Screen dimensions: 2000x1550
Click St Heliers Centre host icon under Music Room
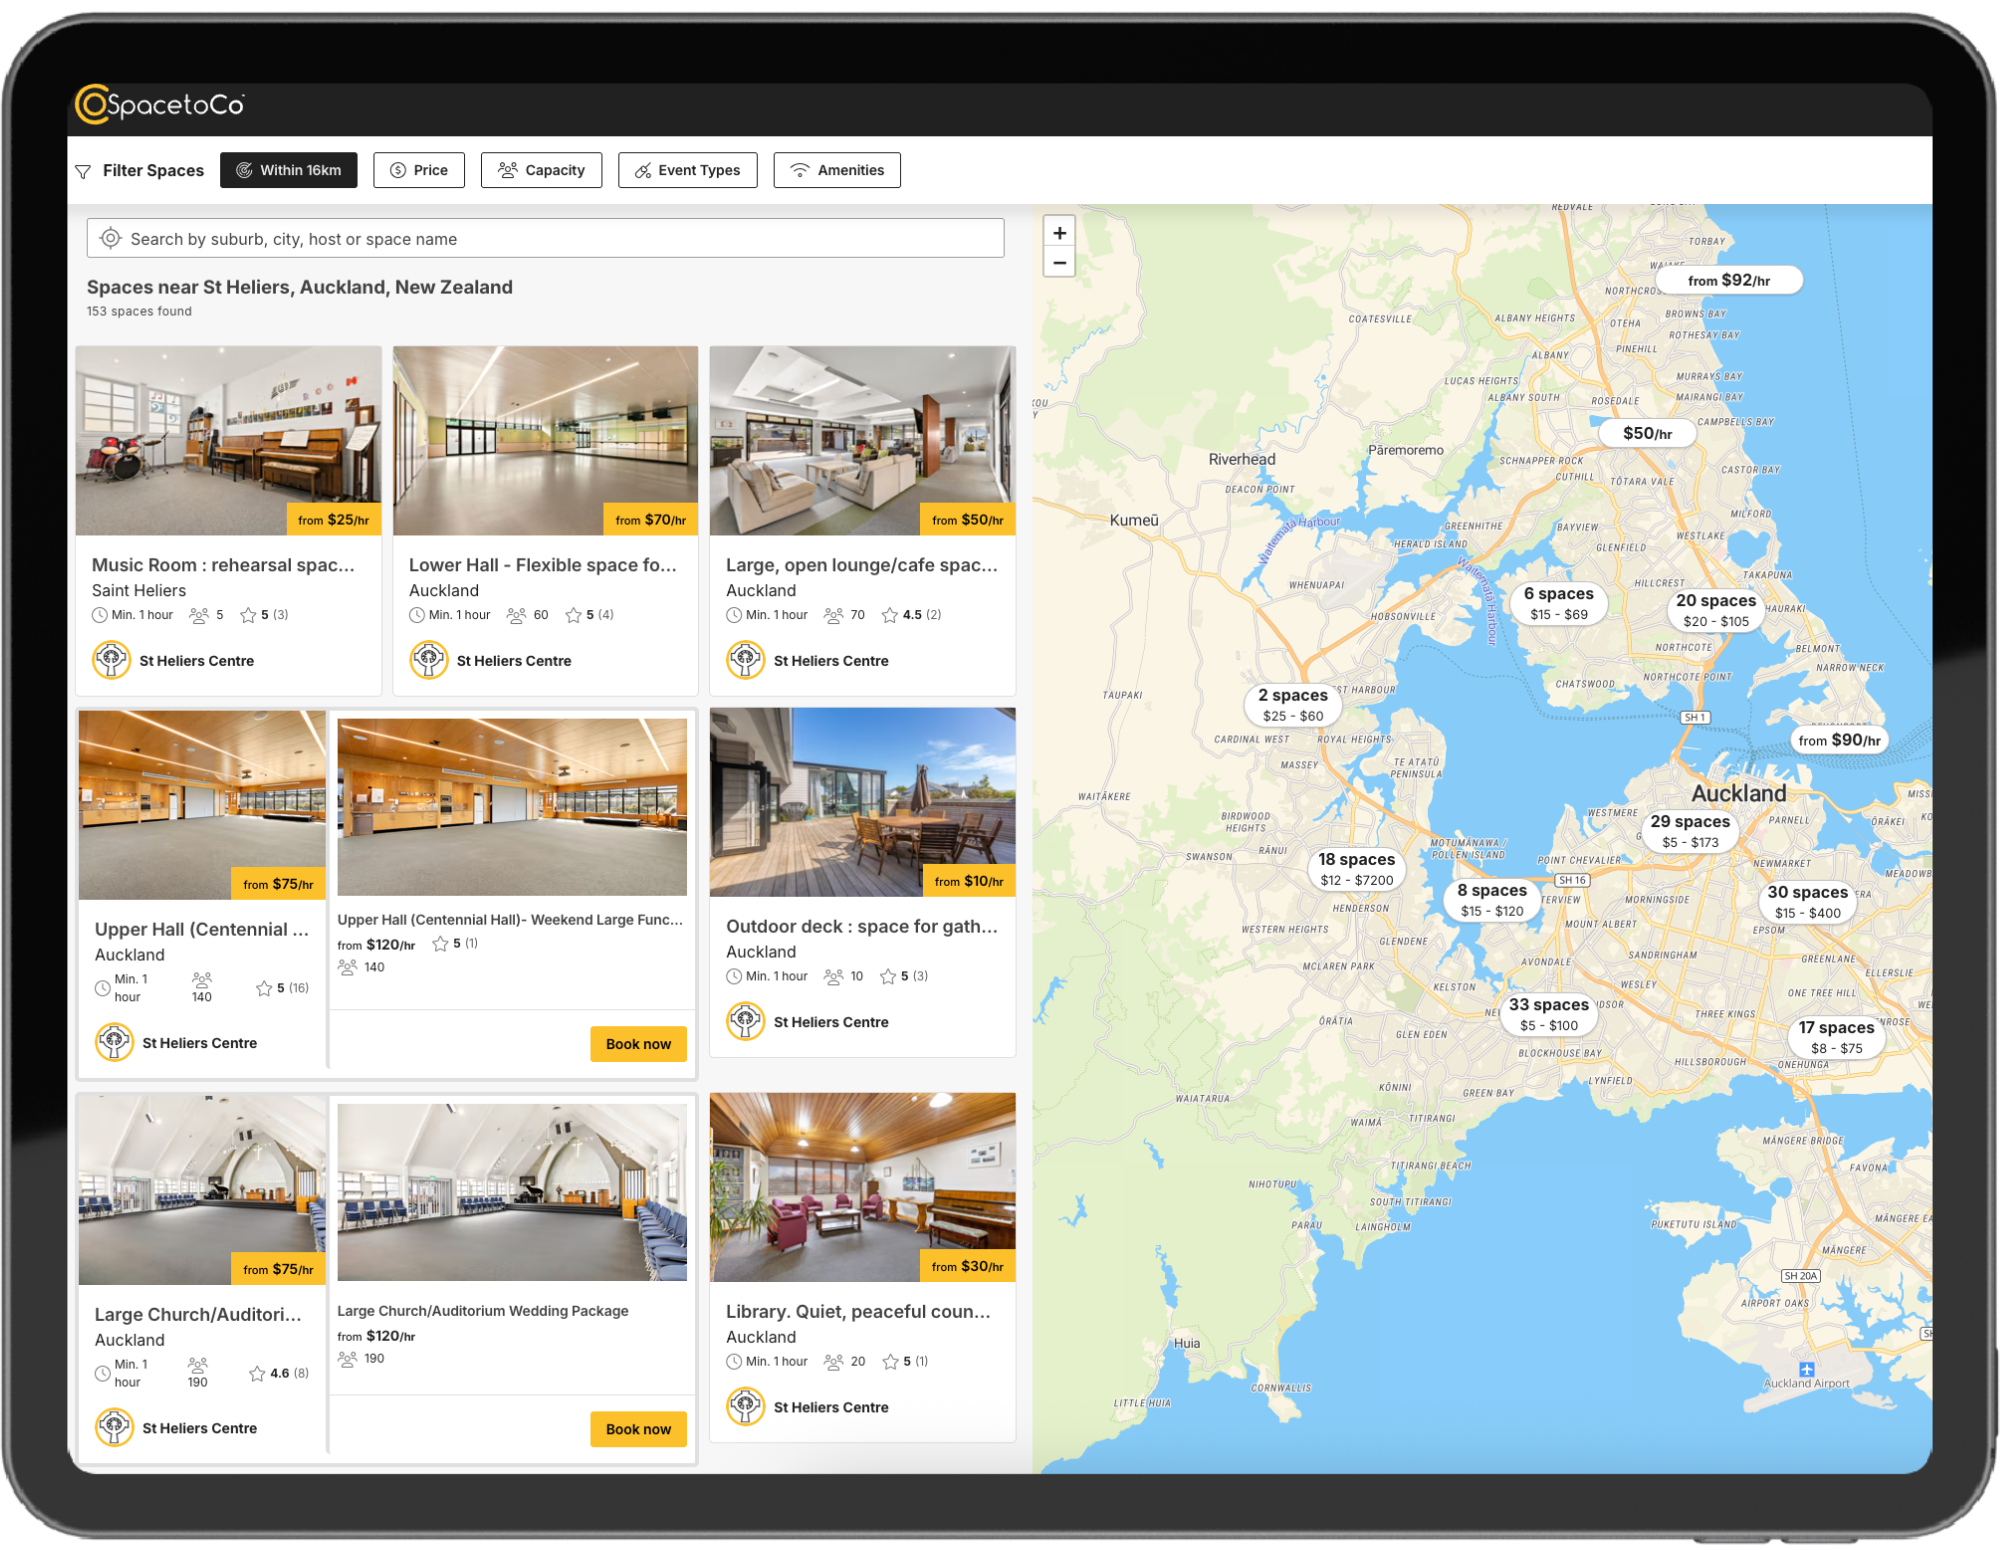(x=112, y=660)
